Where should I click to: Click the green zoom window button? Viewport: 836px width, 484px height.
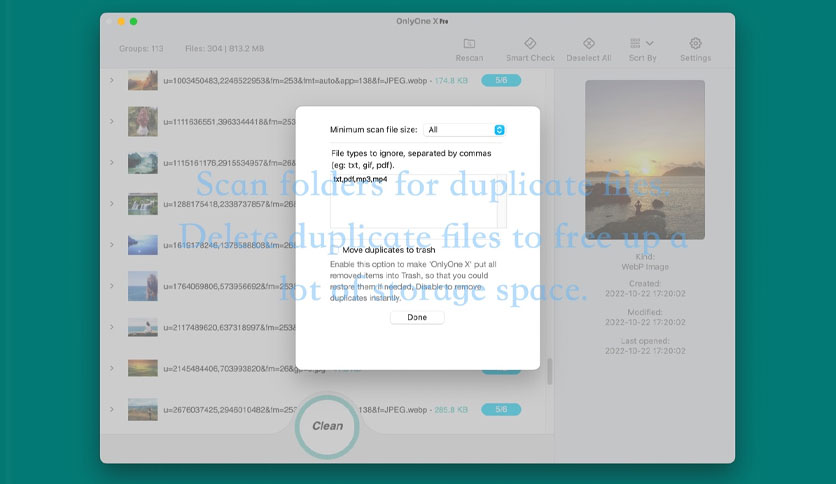click(x=134, y=21)
